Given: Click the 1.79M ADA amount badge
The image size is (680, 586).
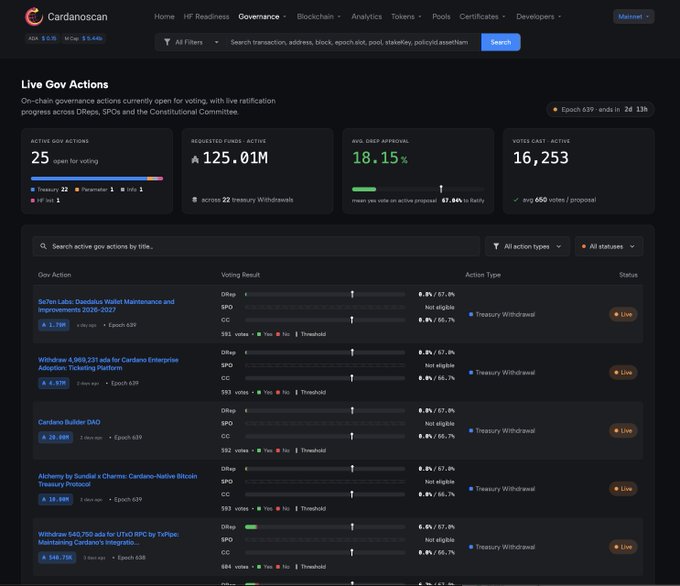Looking at the screenshot, I should [x=54, y=325].
